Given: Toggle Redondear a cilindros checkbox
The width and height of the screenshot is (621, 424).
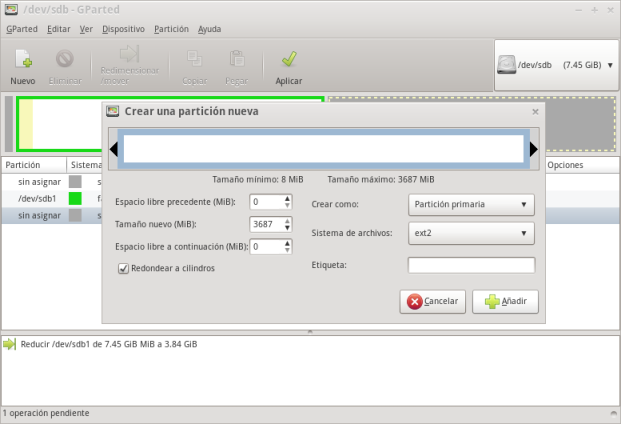Looking at the screenshot, I should [124, 268].
